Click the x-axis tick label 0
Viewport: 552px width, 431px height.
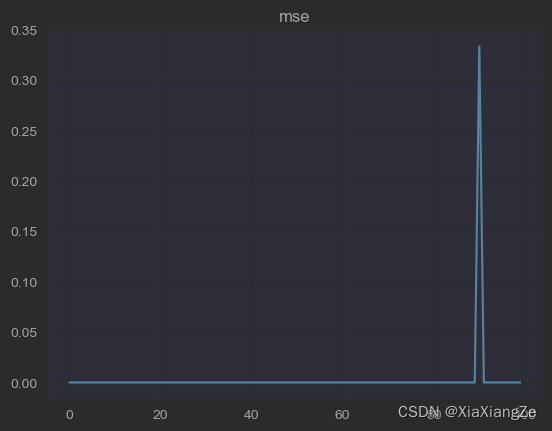coord(70,415)
